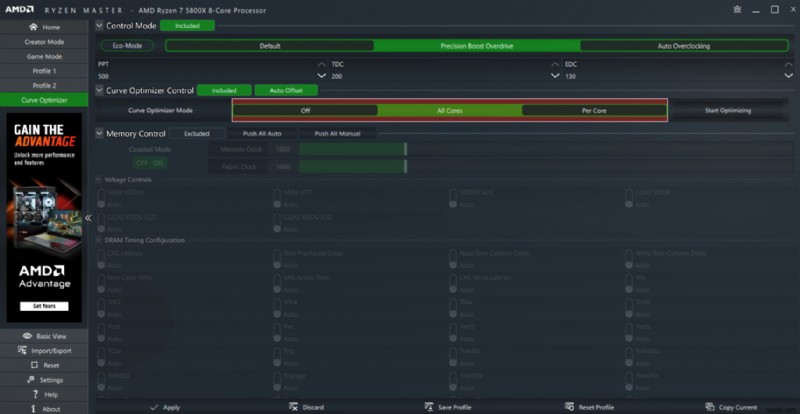Open the About info item
The image size is (800, 414).
[44, 408]
